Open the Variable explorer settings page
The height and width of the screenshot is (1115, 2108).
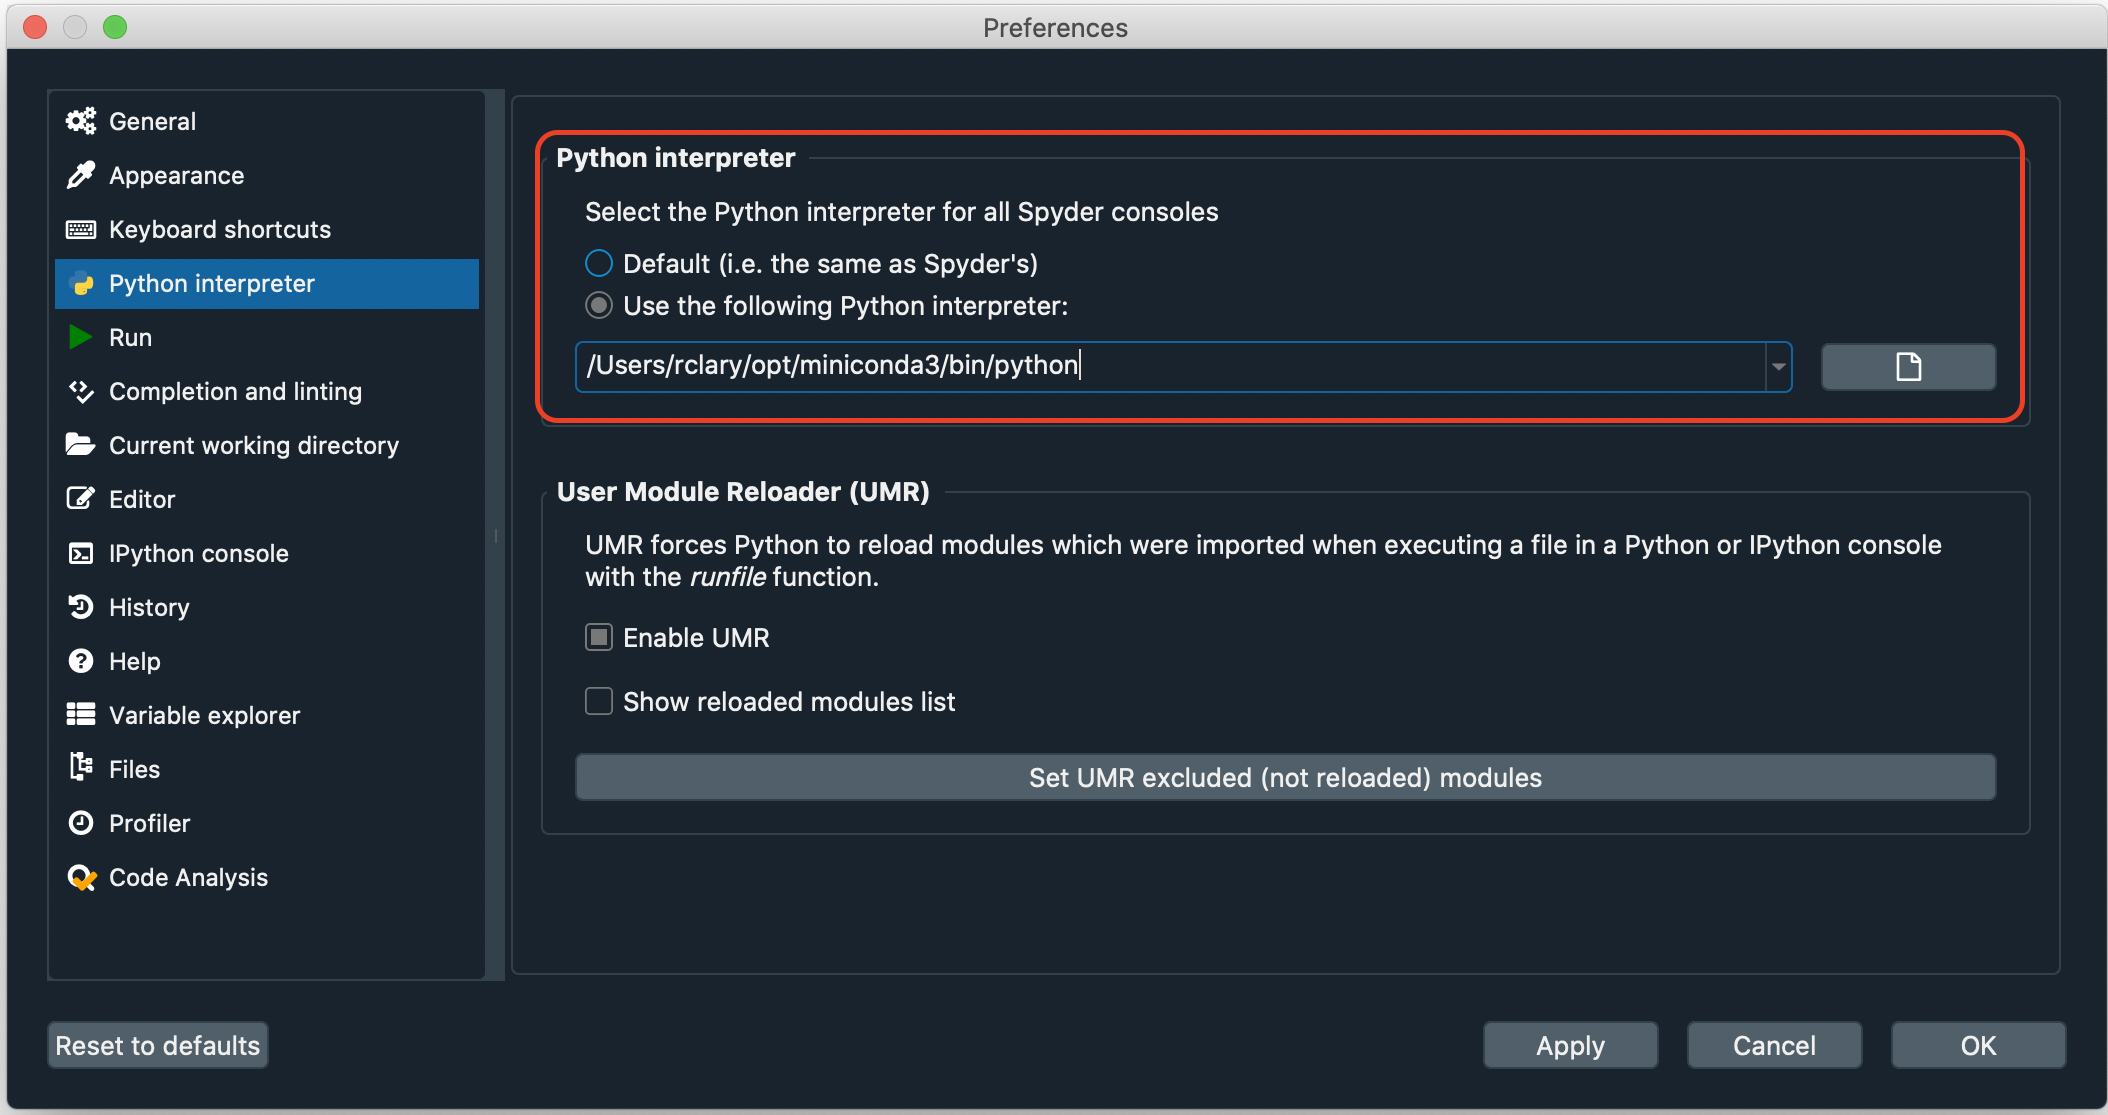coord(81,715)
